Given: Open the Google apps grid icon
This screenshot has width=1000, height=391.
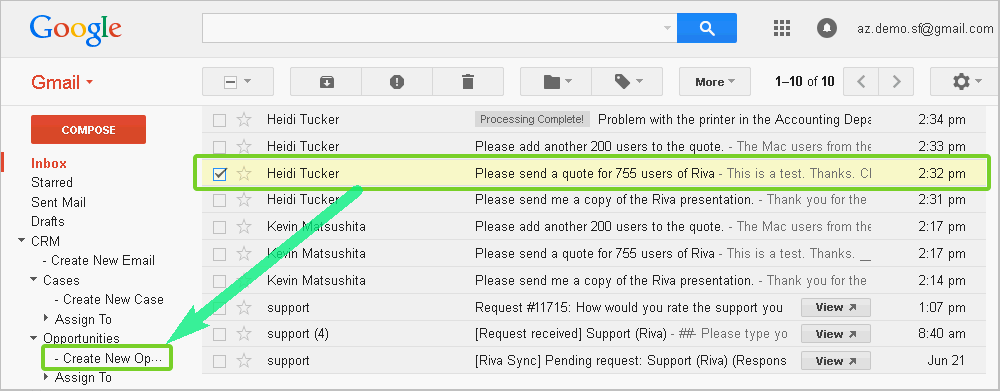Looking at the screenshot, I should tap(782, 28).
